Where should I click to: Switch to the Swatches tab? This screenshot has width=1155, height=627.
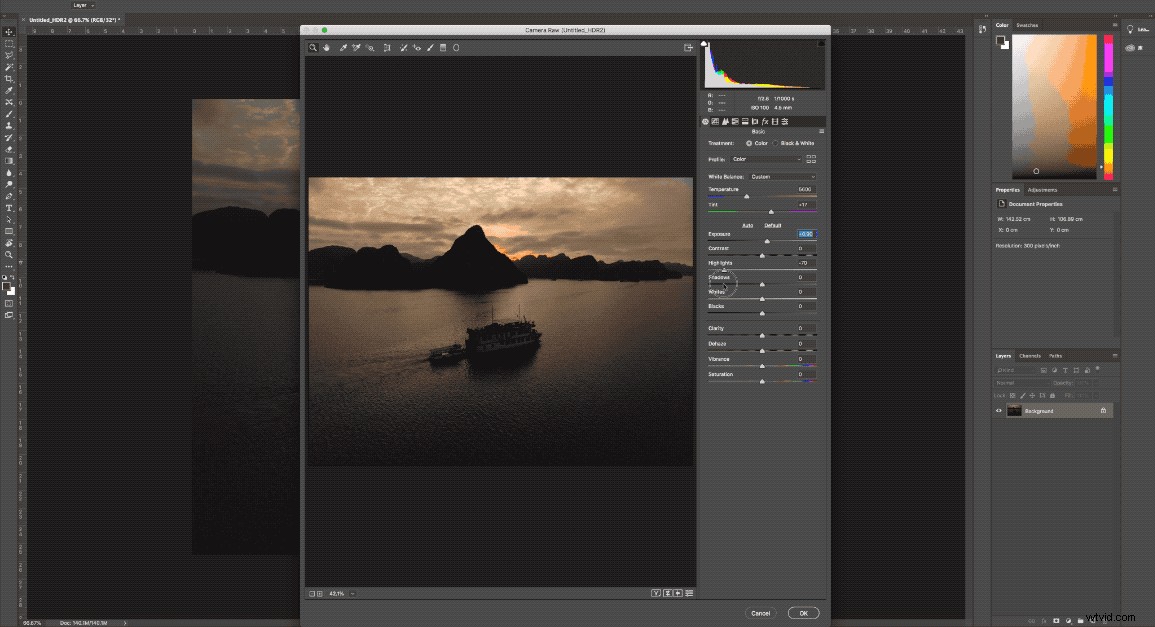(1027, 25)
